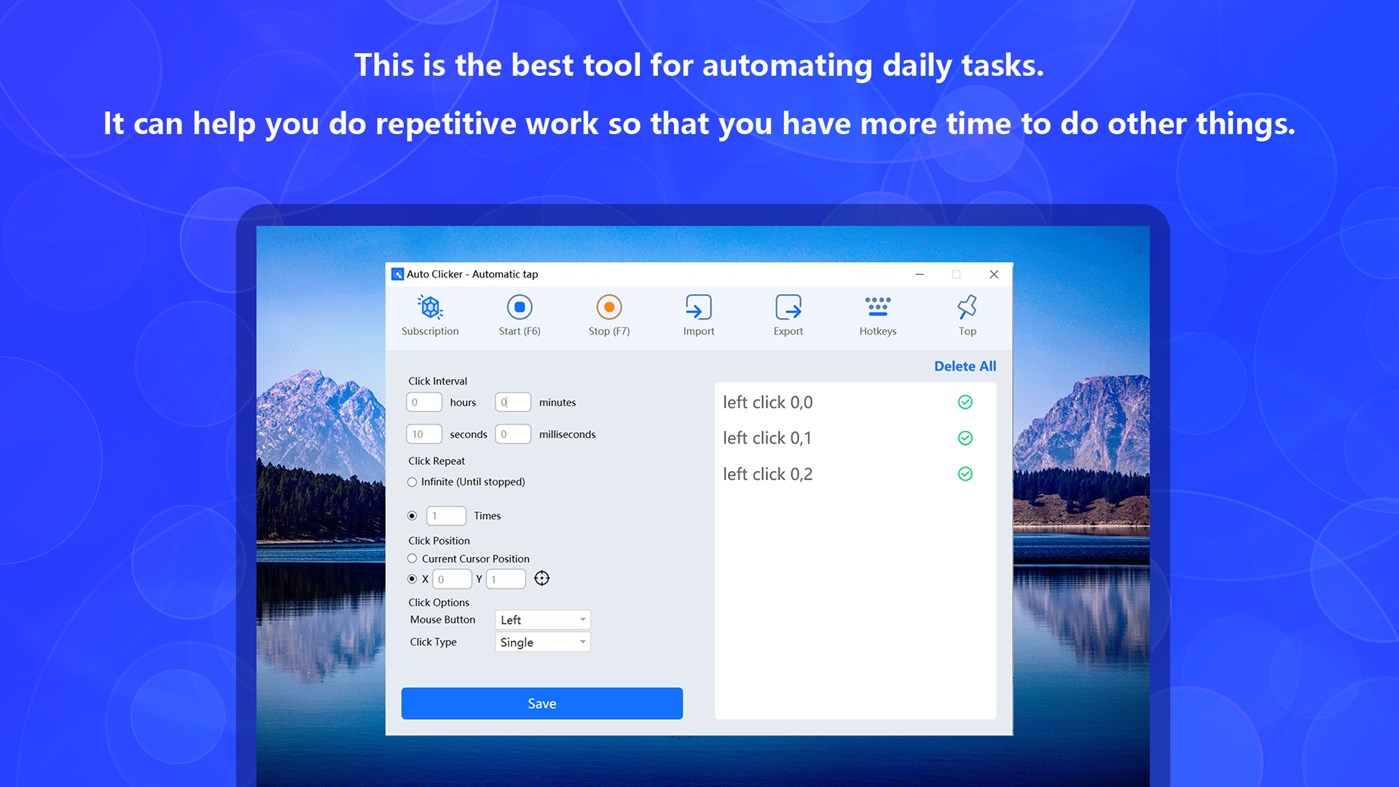This screenshot has height=787, width=1399.
Task: Focus the minutes input field
Action: [513, 402]
